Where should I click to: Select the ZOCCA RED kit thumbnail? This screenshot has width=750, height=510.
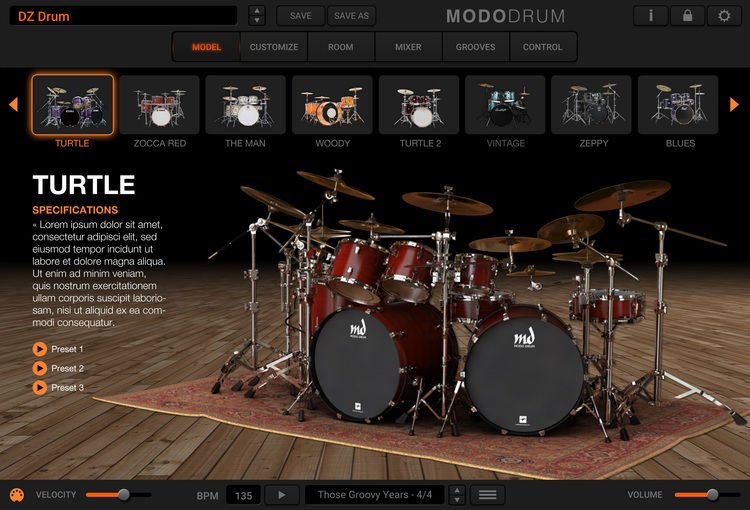(159, 104)
